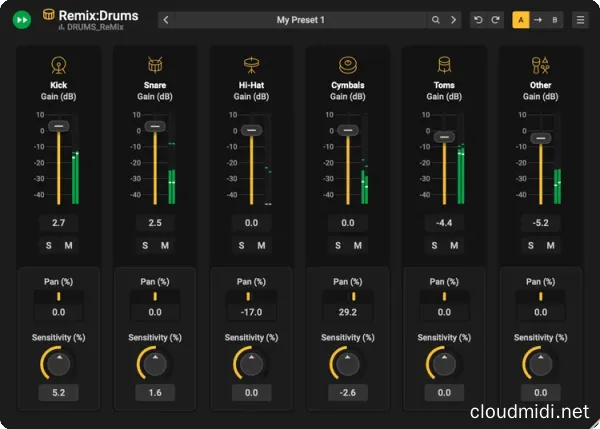Viewport: 600px width, 429px height.
Task: Mute the Toms channel
Action: pos(454,245)
